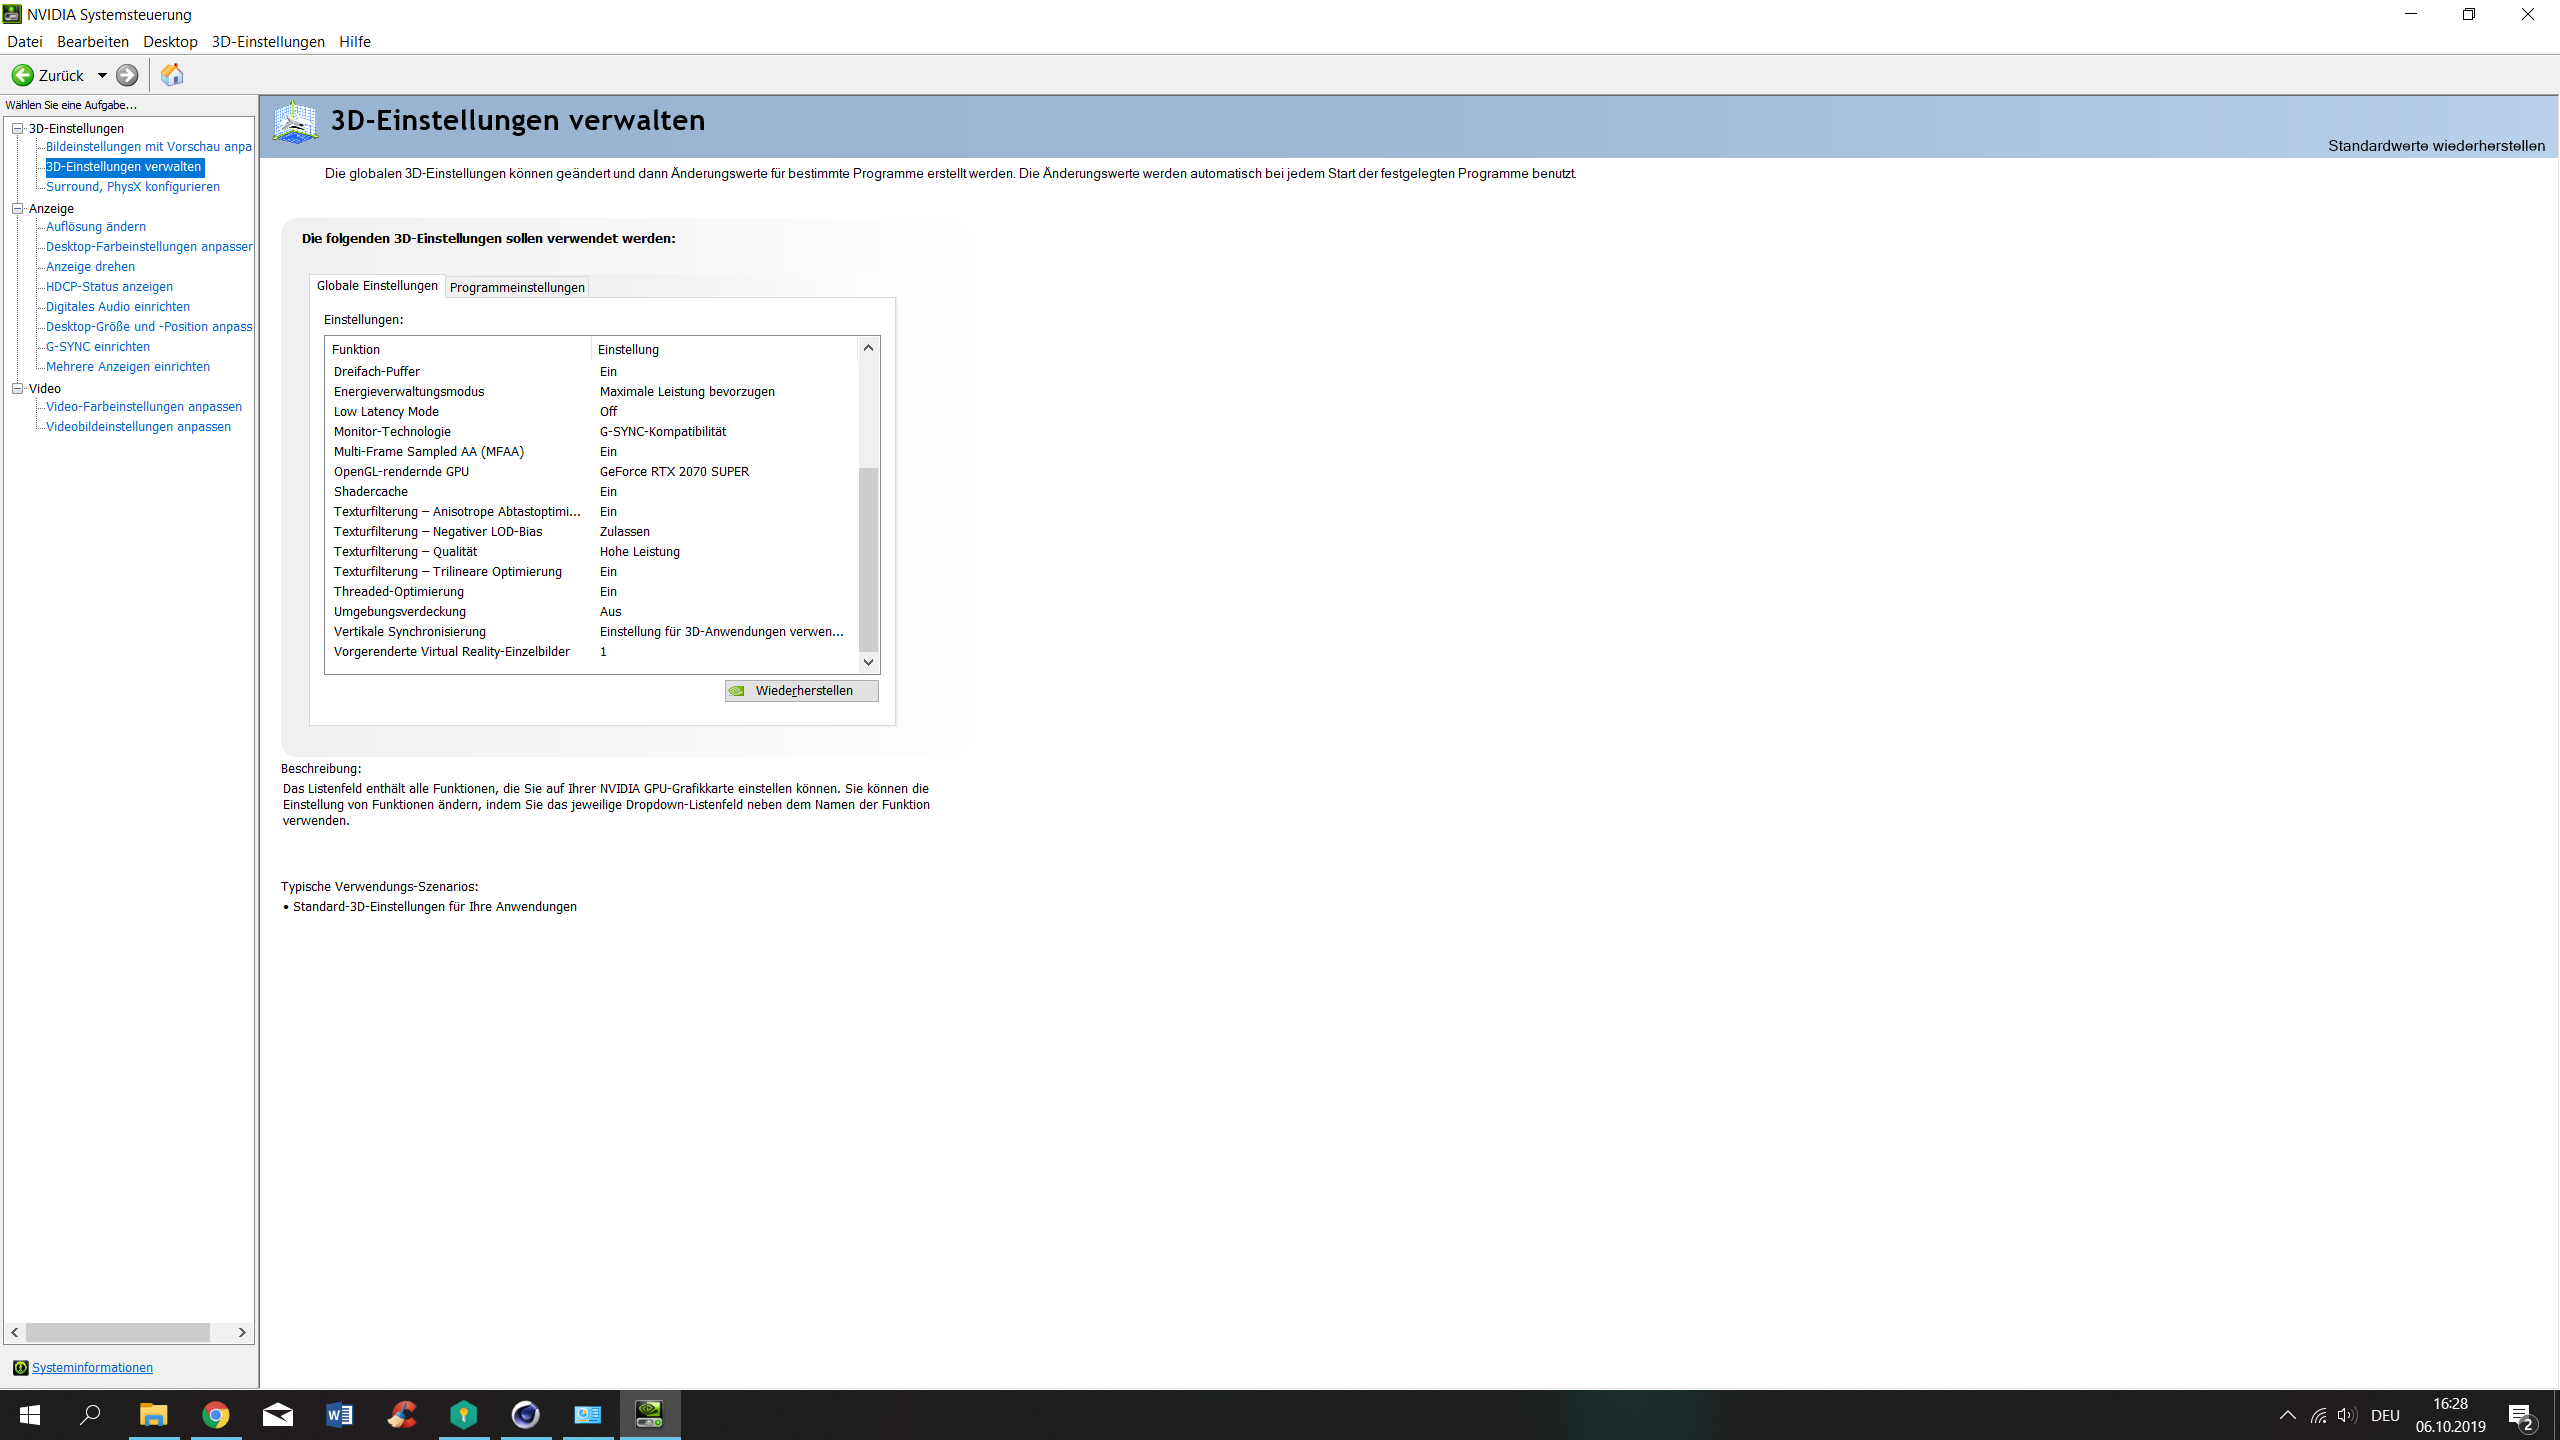Click the forward navigation arrow icon
Screen dimensions: 2560x1440
click(x=127, y=75)
